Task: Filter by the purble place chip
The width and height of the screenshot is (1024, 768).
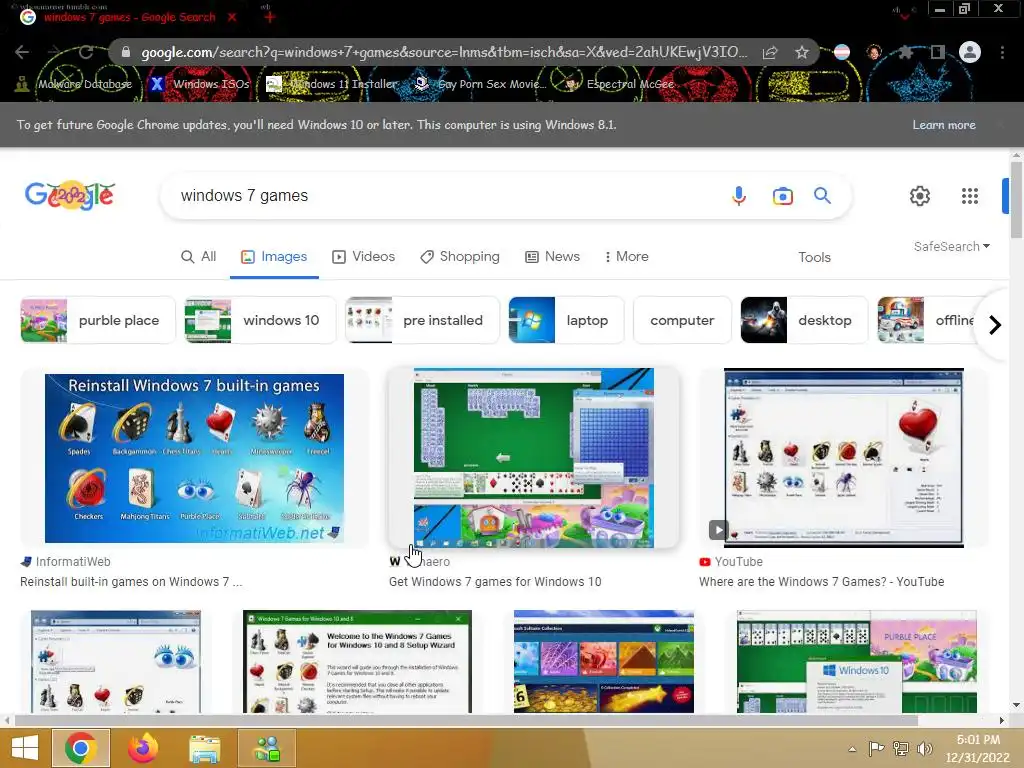Action: tap(98, 320)
